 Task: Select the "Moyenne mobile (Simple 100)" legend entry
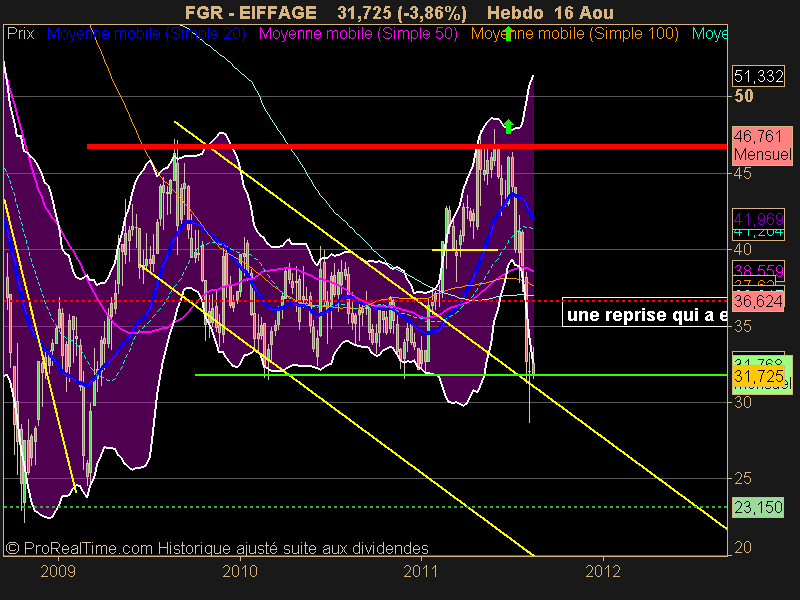click(x=574, y=34)
